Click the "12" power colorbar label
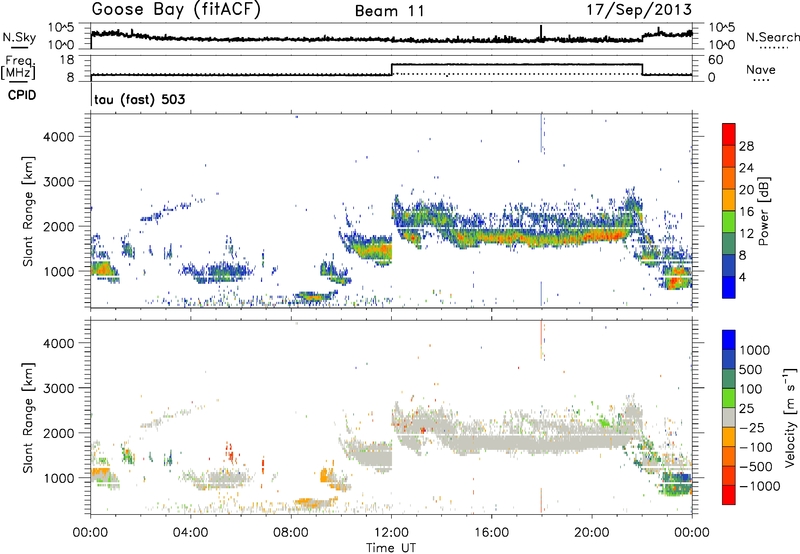The height and width of the screenshot is (554, 800). (x=746, y=234)
